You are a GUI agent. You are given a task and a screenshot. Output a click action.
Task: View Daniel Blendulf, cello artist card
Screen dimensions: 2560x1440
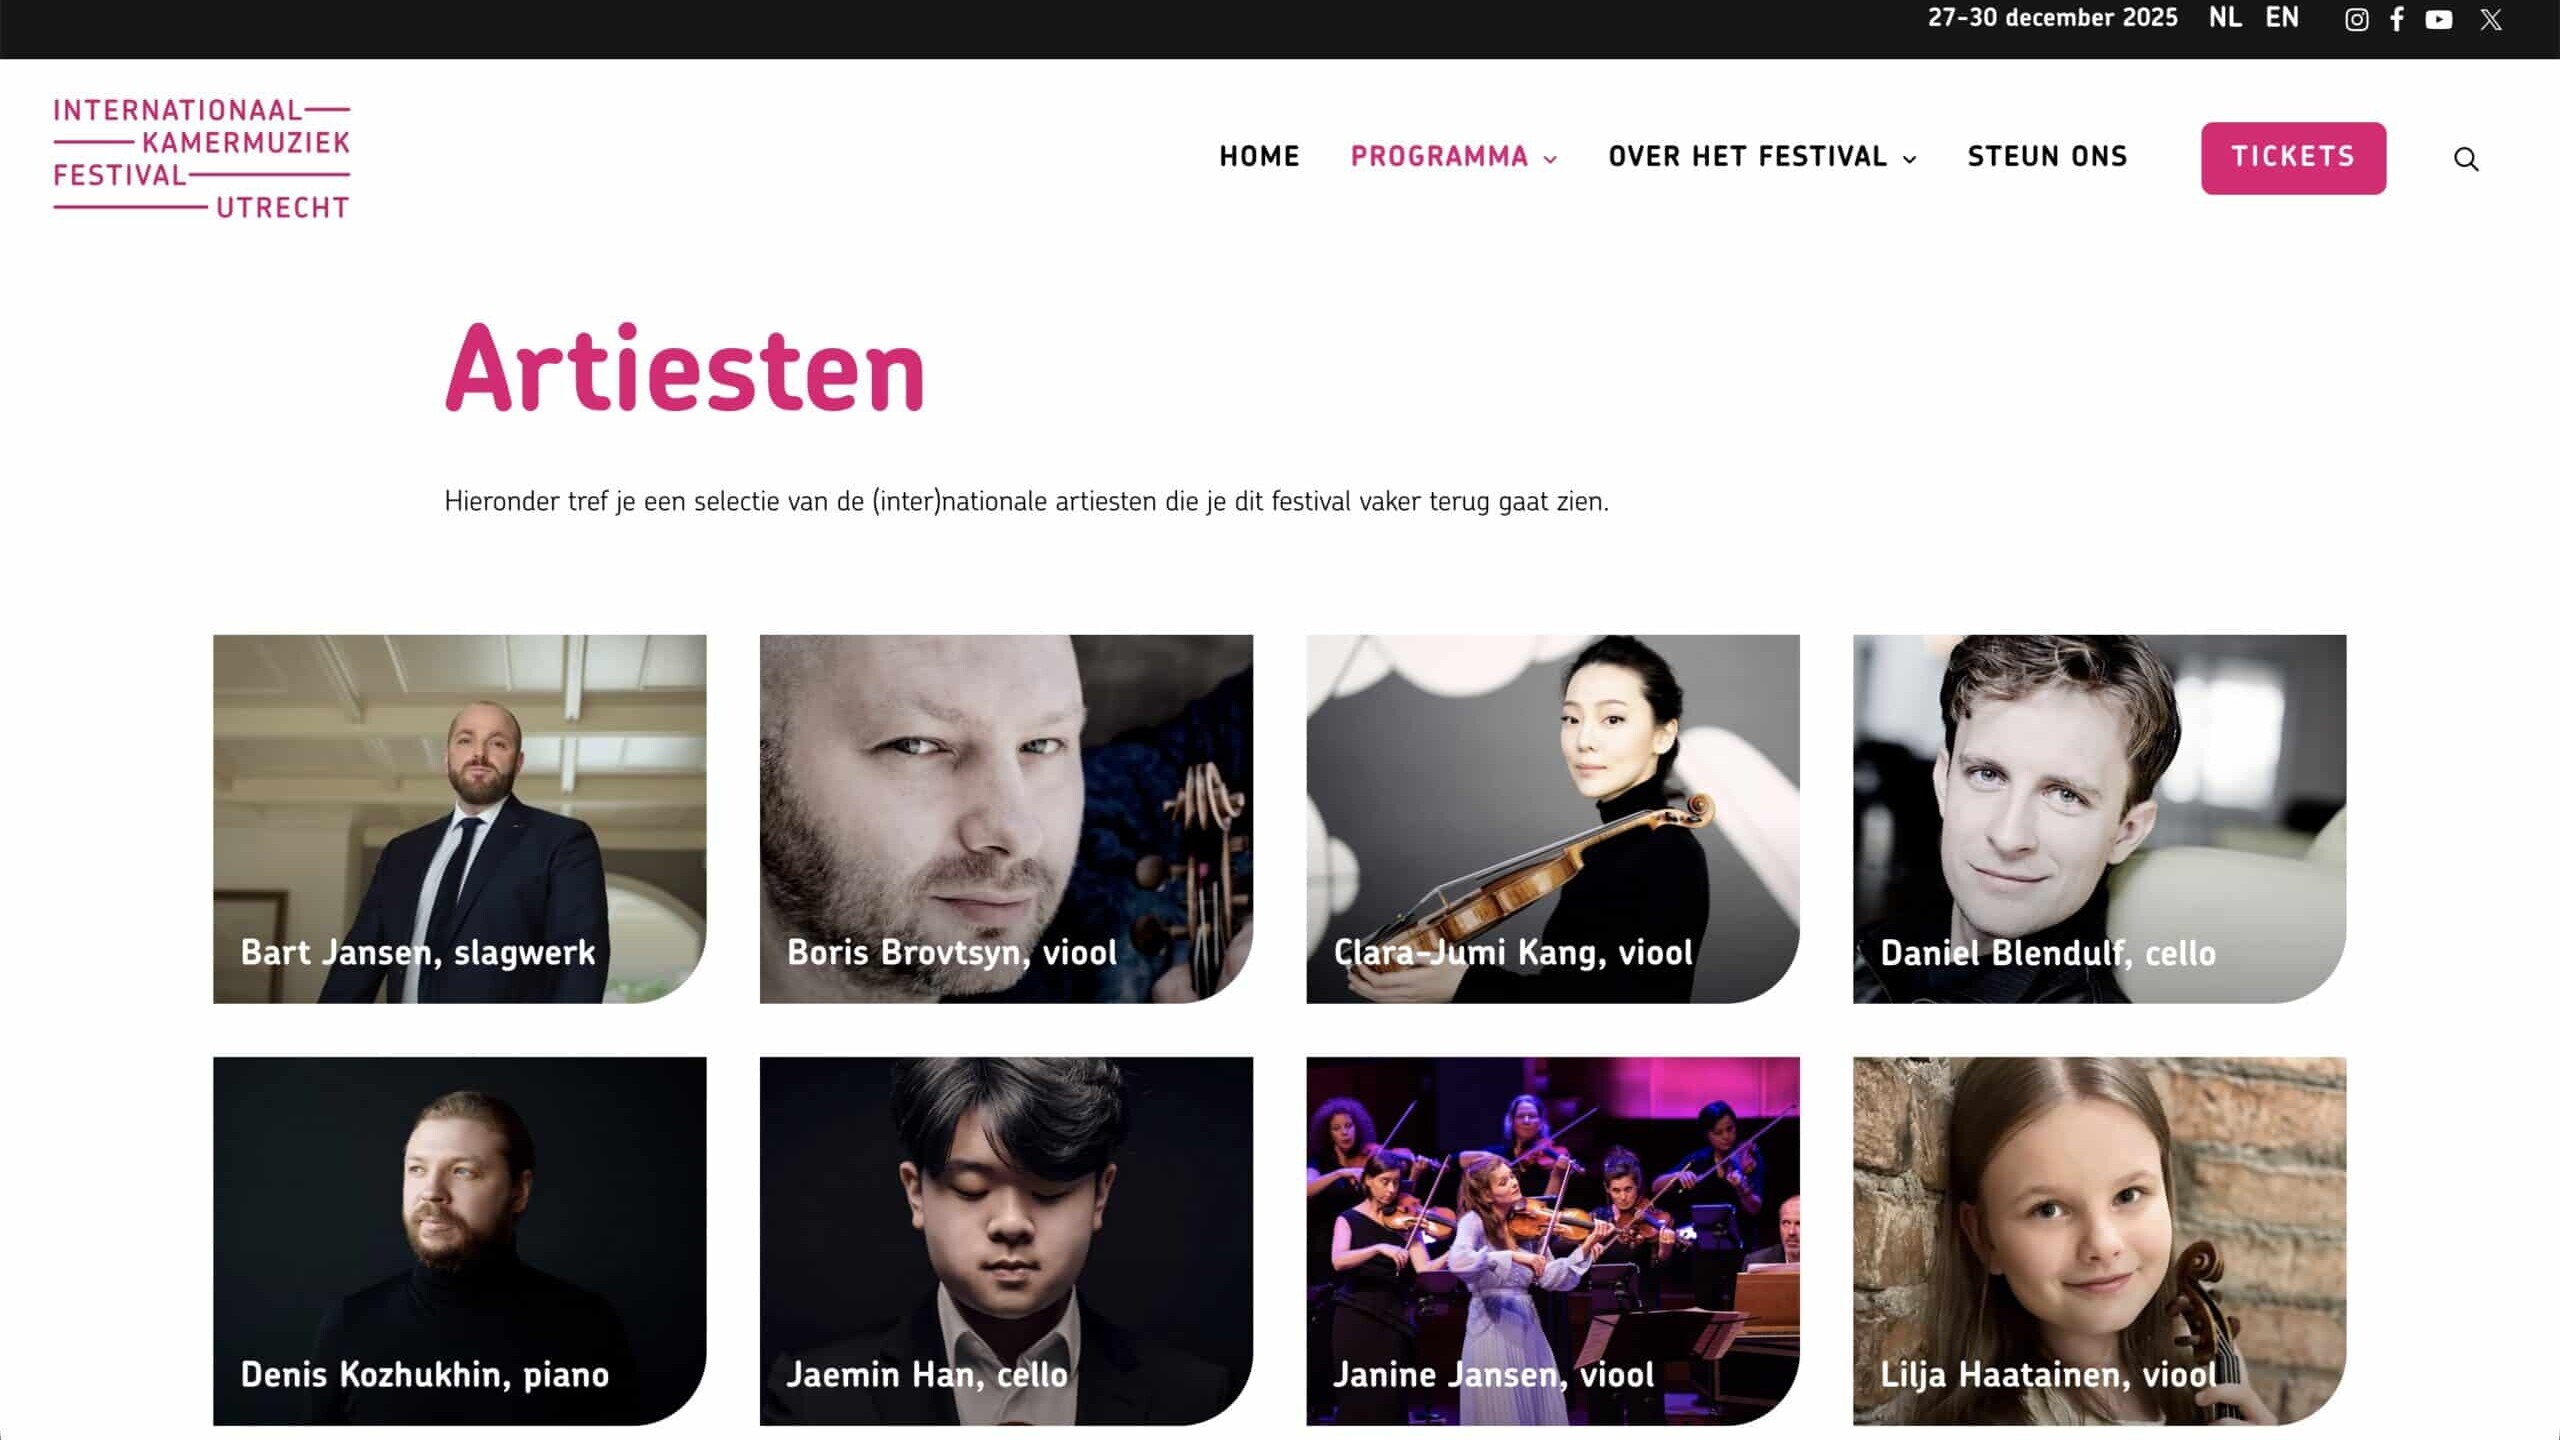(x=2098, y=818)
